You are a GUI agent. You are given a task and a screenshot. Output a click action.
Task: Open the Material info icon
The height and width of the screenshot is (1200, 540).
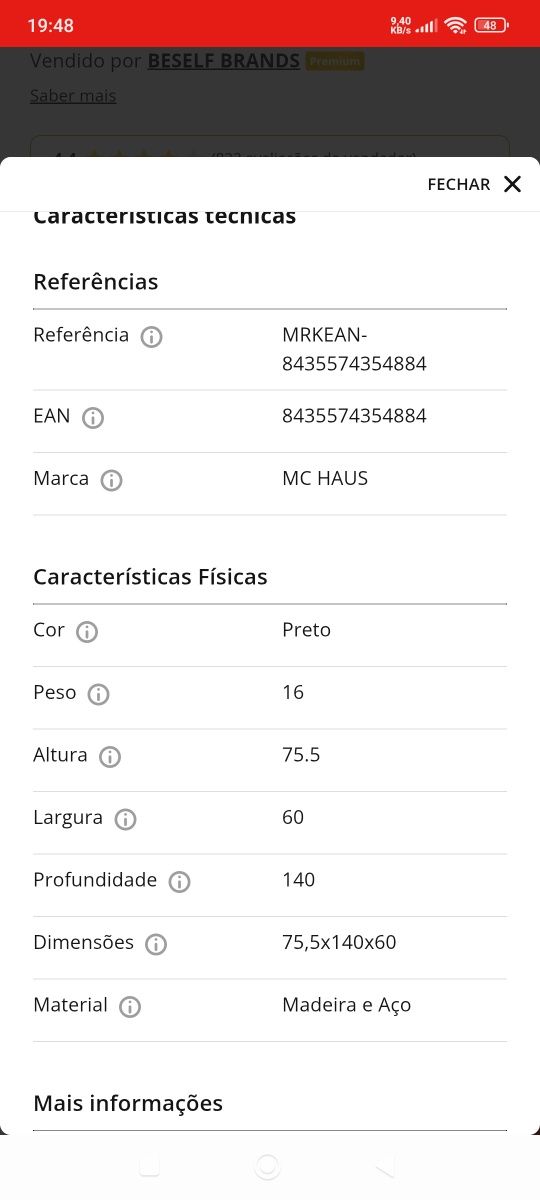(x=130, y=1007)
